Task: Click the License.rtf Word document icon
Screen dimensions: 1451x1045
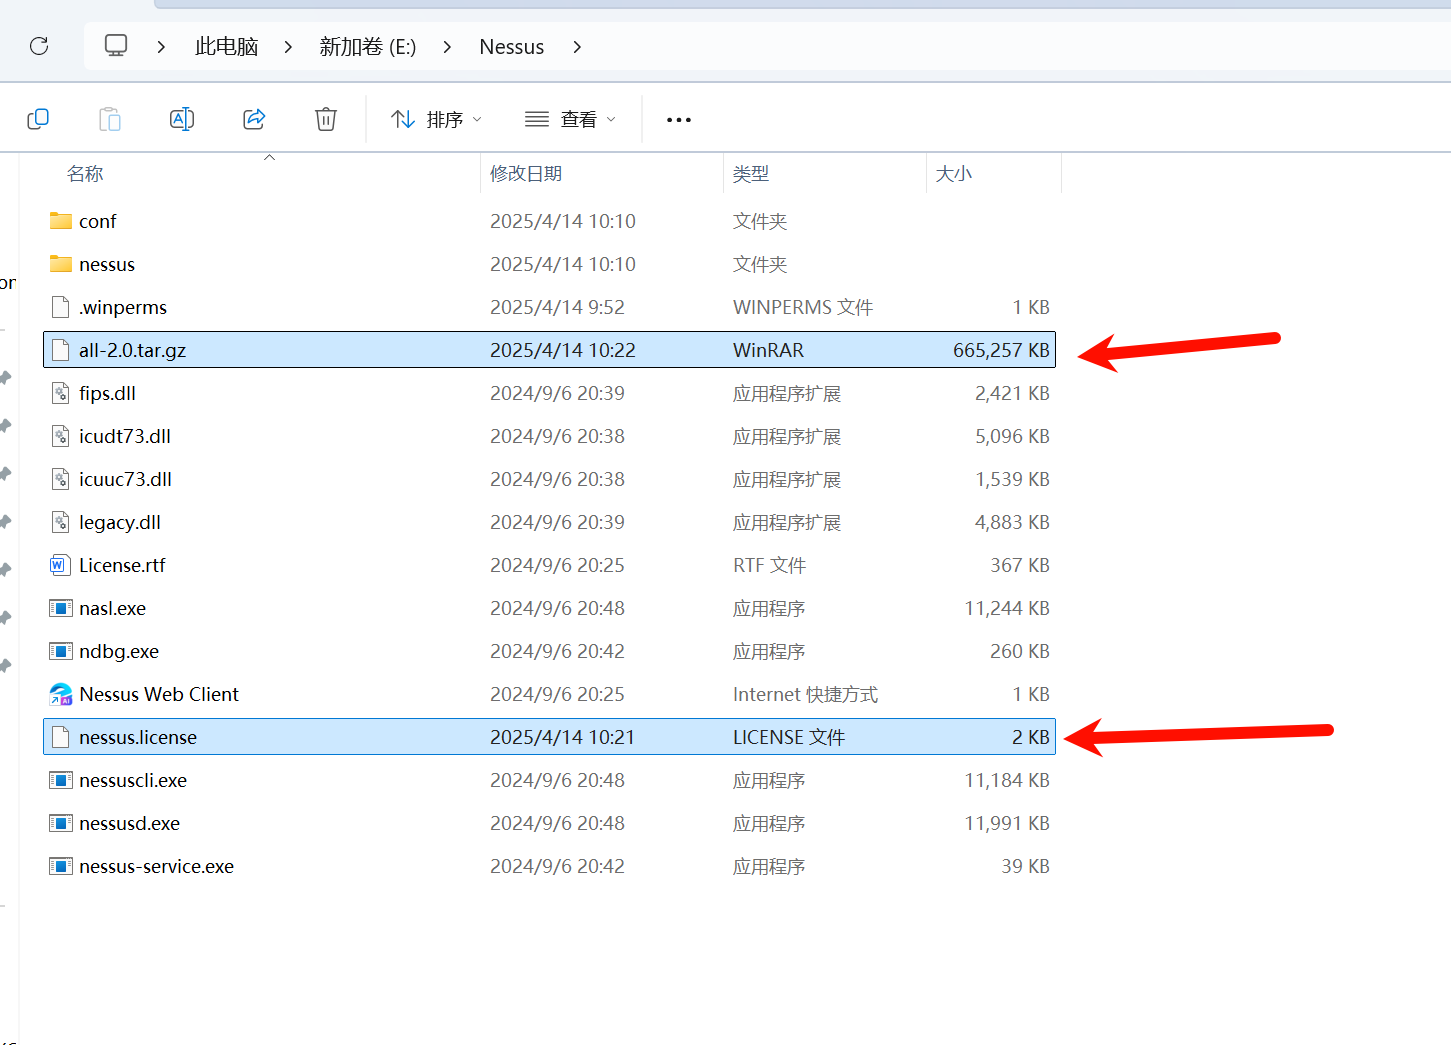Action: 61,565
